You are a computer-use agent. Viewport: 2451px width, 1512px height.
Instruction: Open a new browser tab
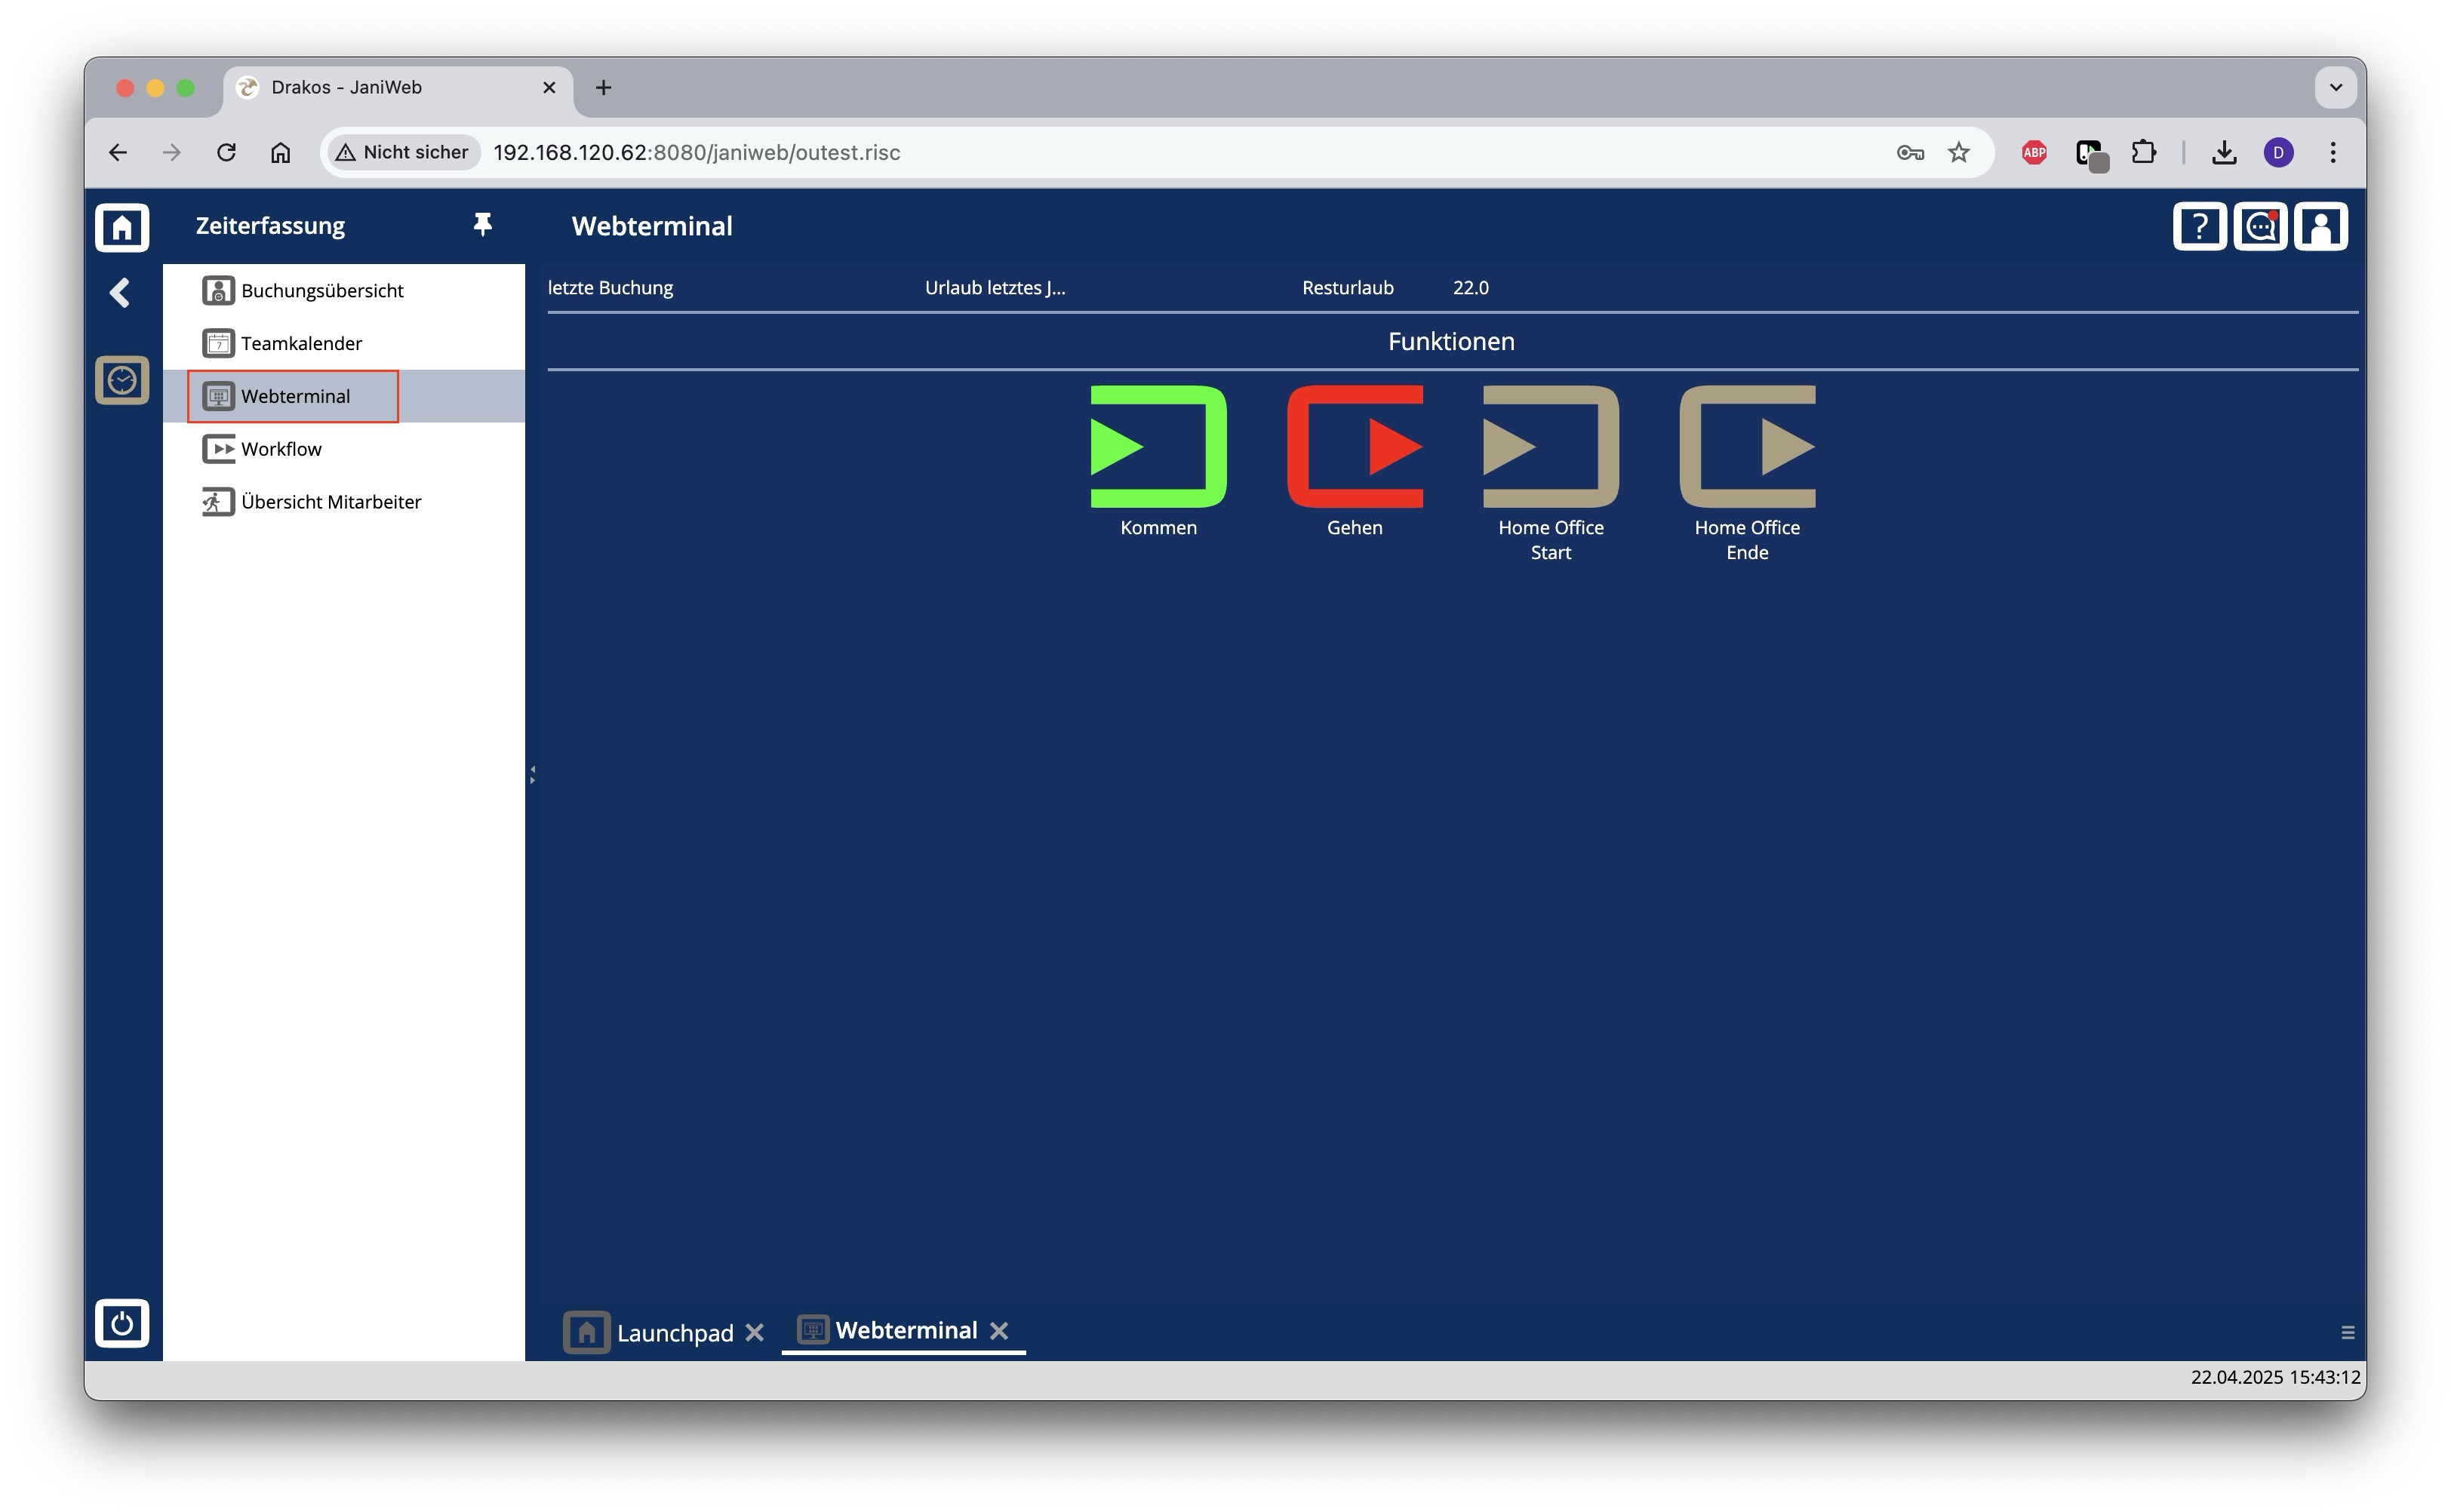[603, 88]
